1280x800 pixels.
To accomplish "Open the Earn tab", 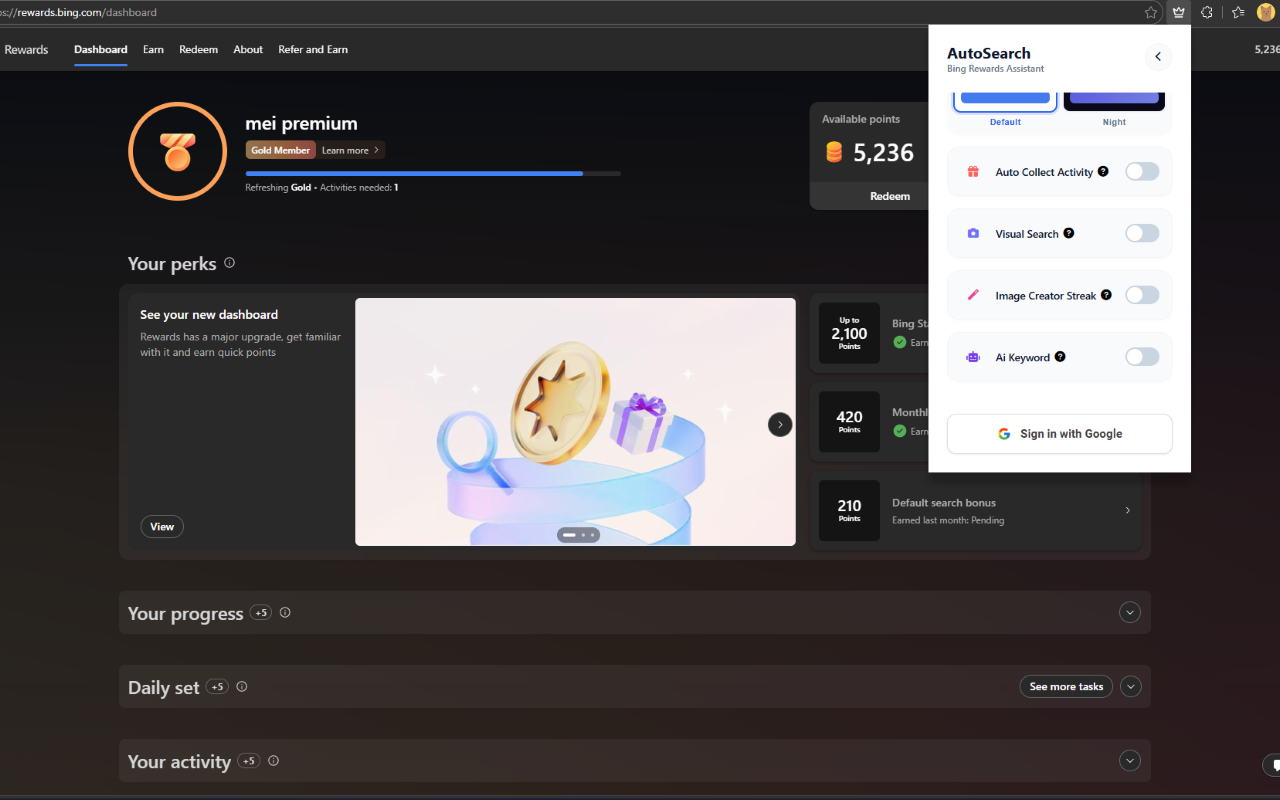I will (153, 49).
